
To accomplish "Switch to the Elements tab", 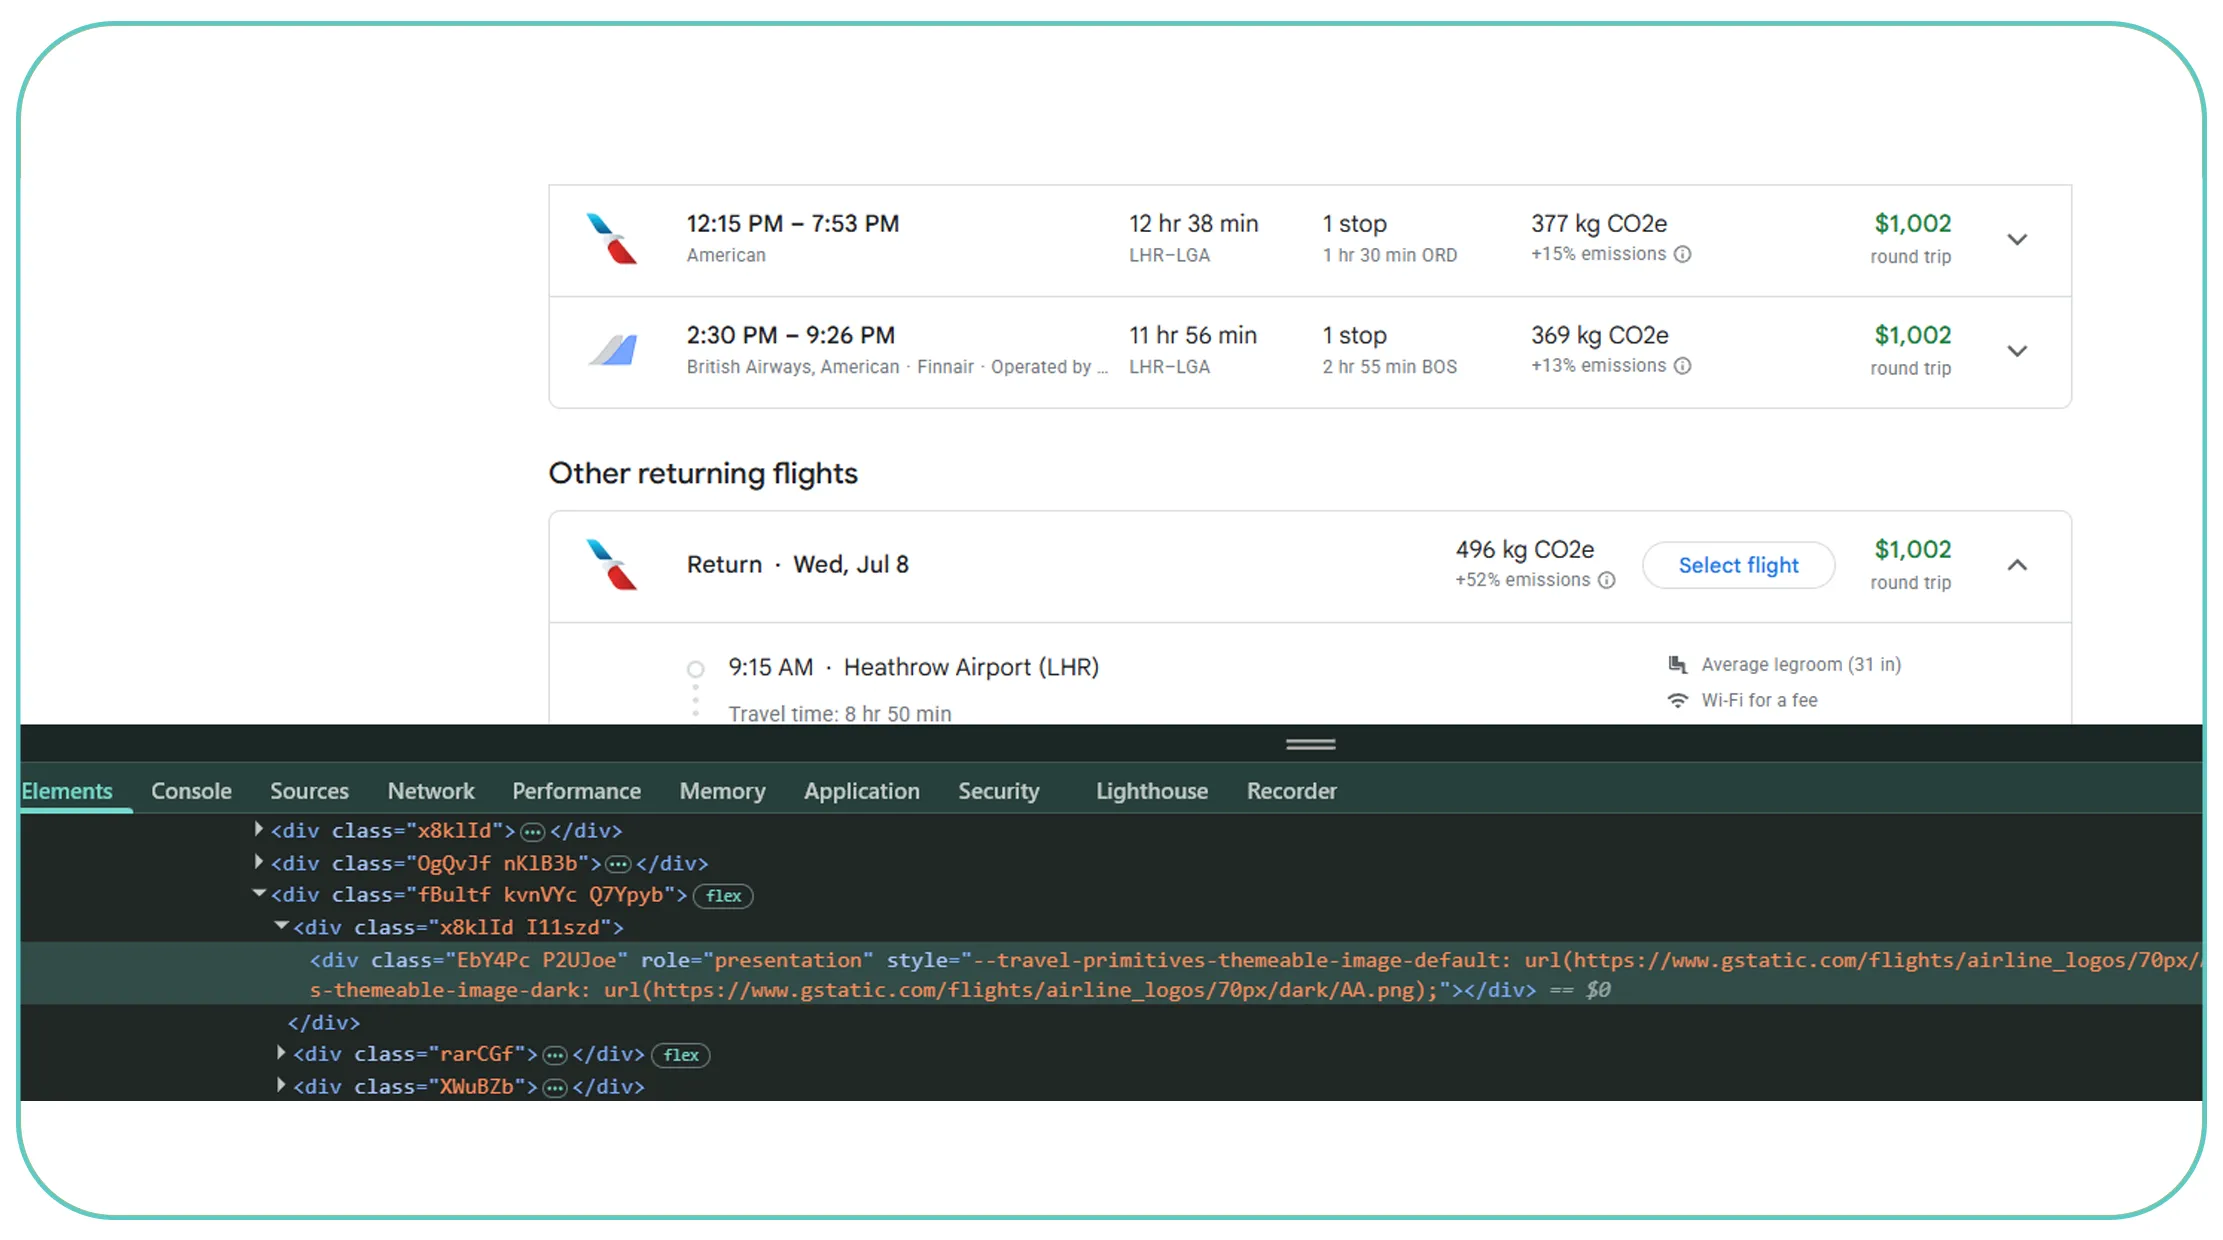I will tap(67, 791).
